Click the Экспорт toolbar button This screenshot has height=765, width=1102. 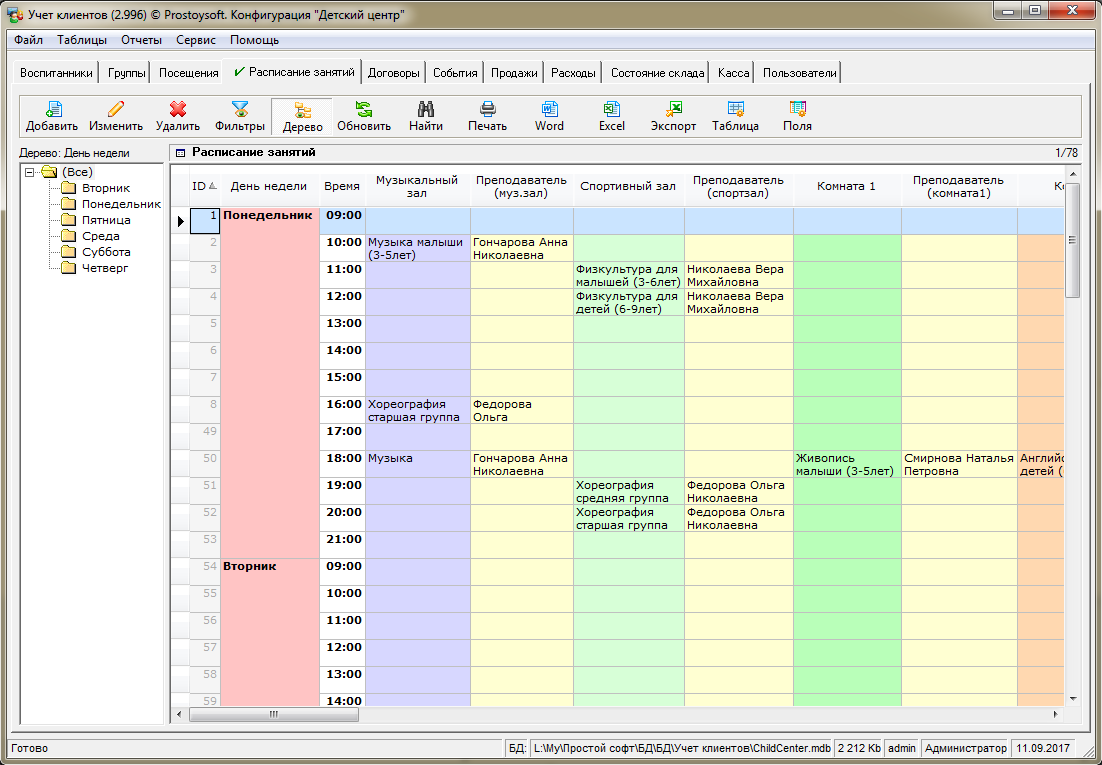pyautogui.click(x=673, y=117)
